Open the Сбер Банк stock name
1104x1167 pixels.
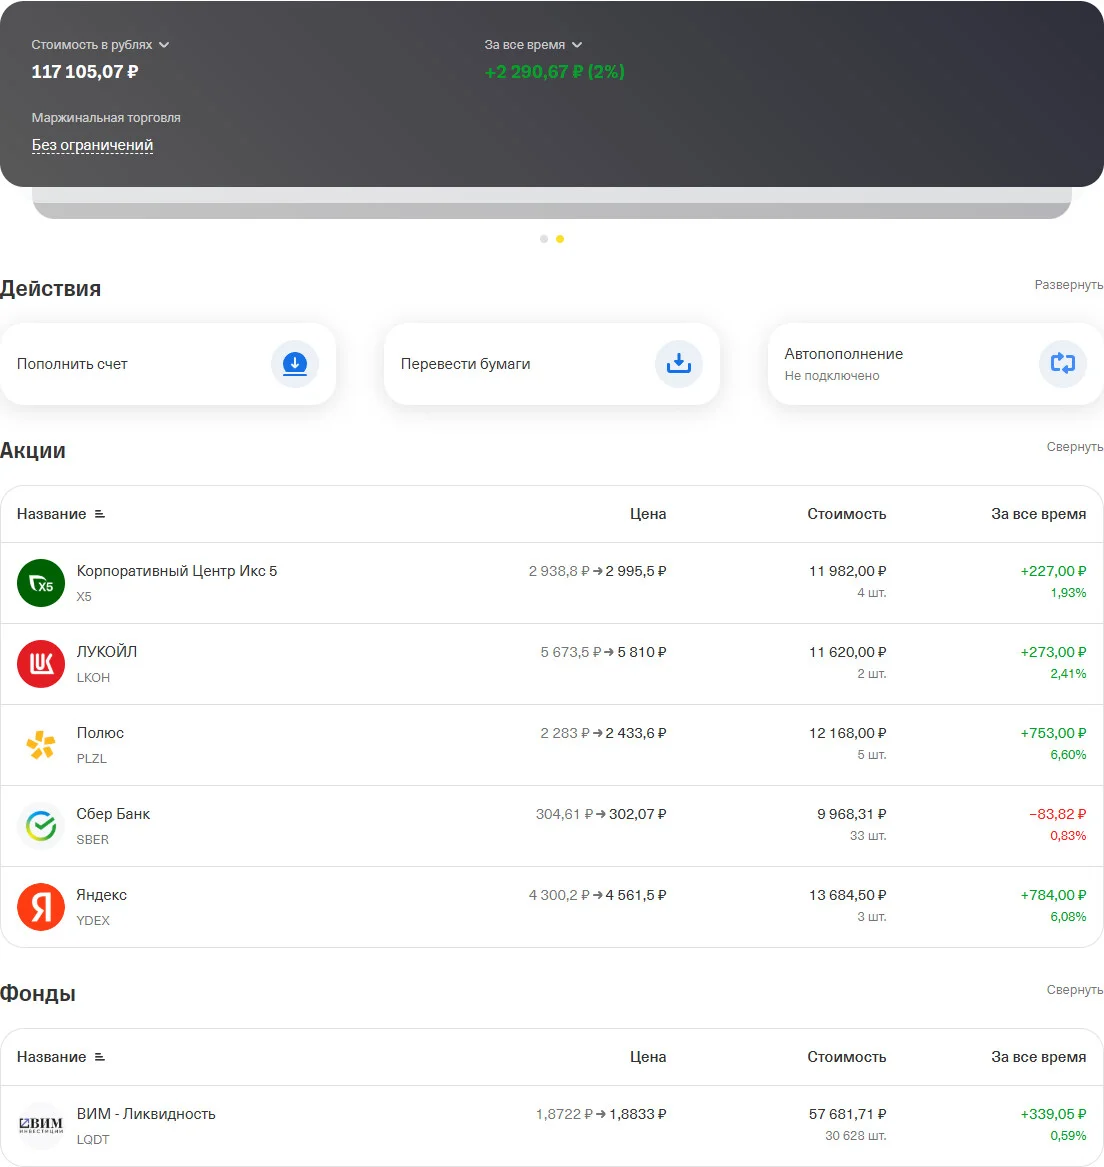tap(113, 814)
